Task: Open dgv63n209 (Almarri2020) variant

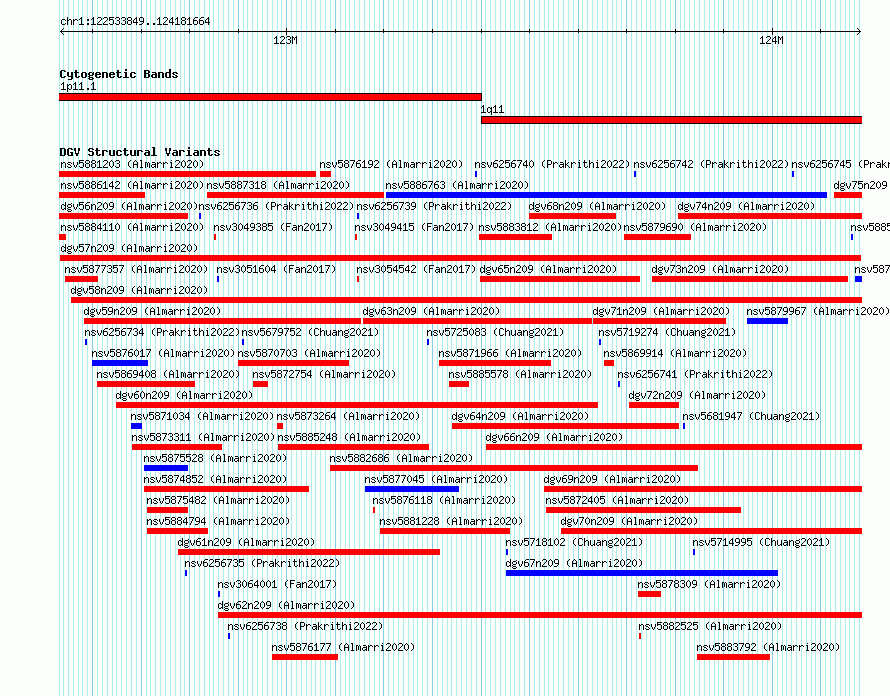Action: tap(431, 311)
